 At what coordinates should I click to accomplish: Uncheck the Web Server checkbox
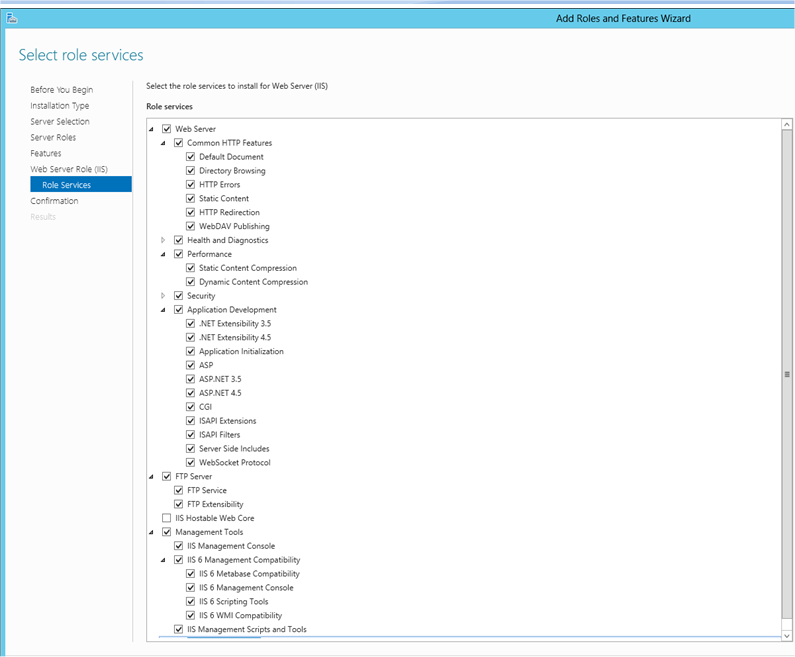166,129
